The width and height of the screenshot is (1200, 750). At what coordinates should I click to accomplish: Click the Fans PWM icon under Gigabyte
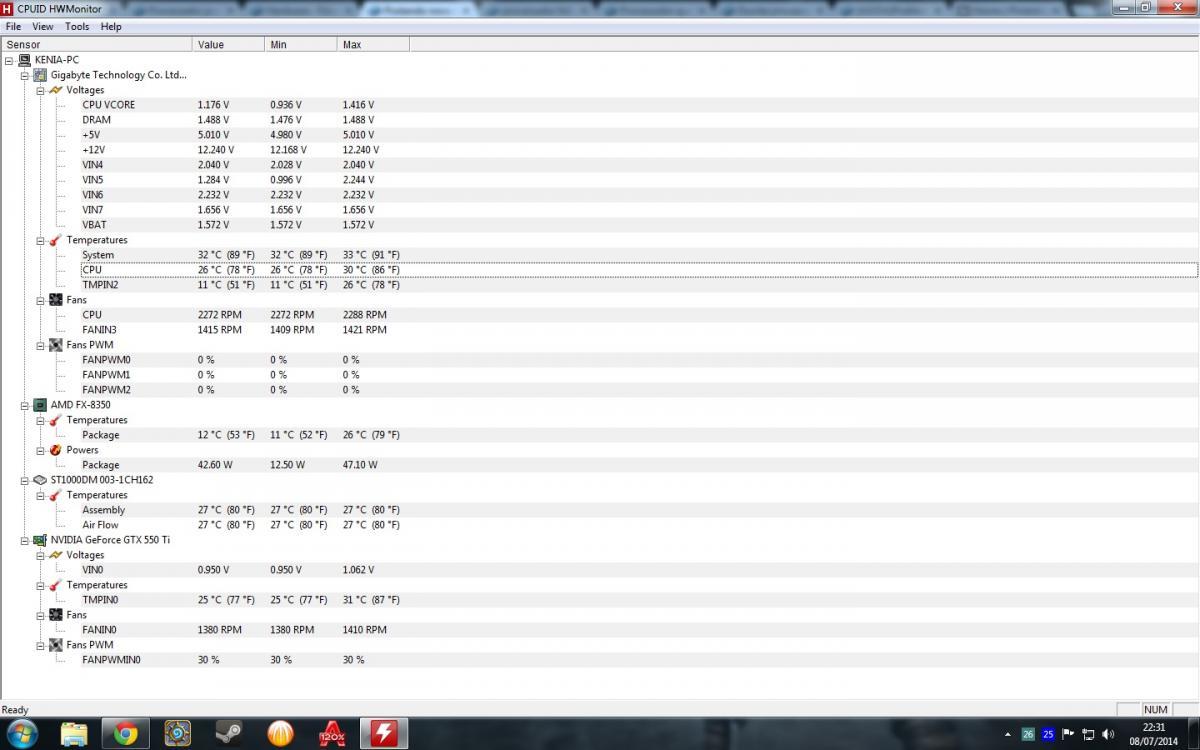[x=56, y=345]
